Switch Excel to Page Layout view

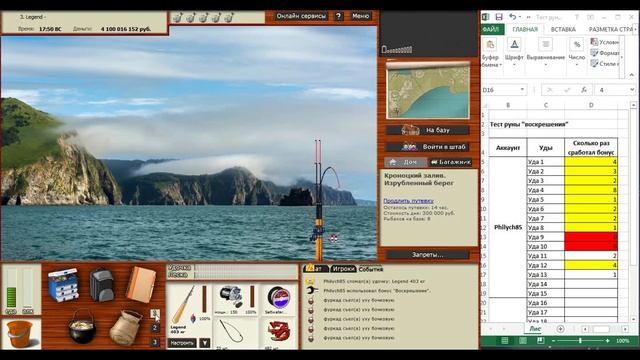click(523, 341)
